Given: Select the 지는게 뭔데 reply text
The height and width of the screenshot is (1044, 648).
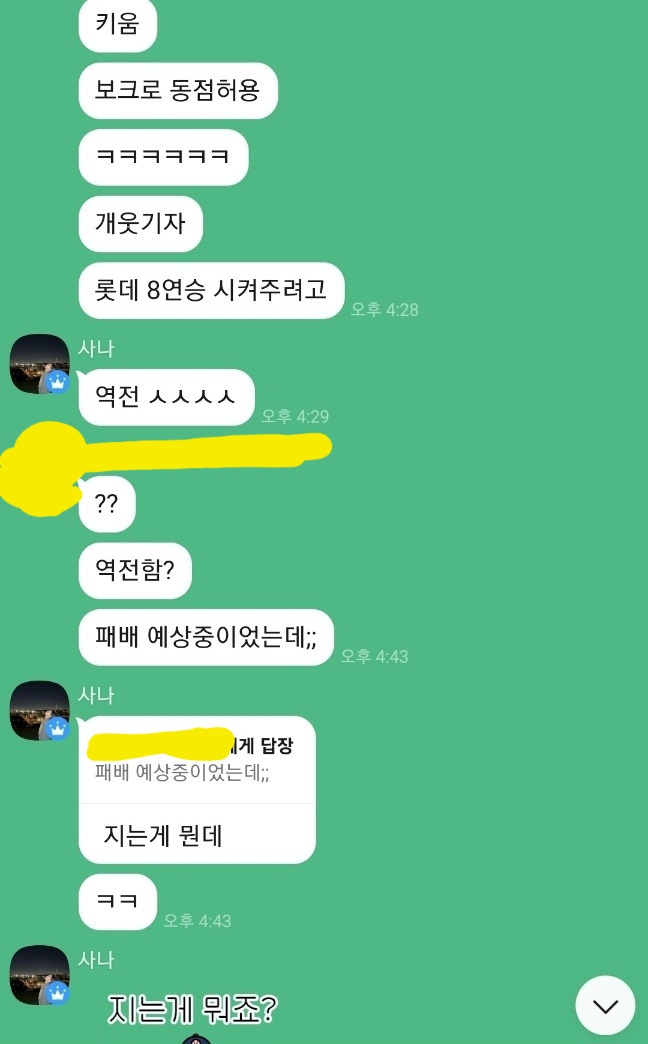Looking at the screenshot, I should (x=163, y=835).
